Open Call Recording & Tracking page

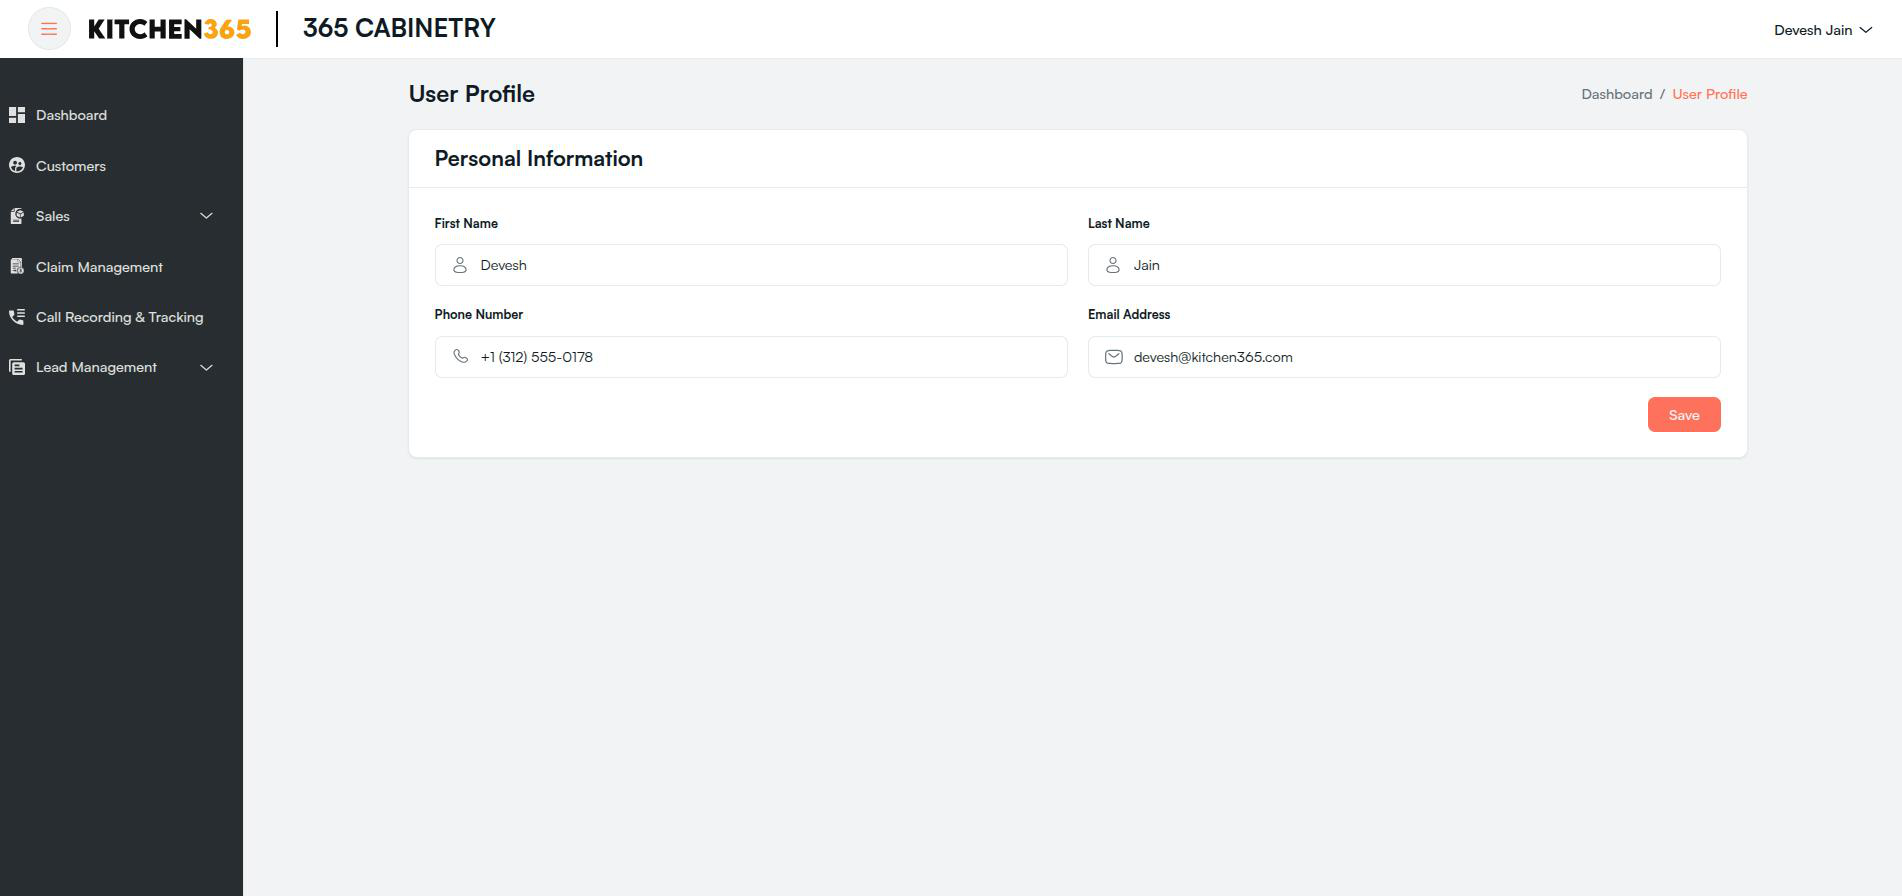(x=121, y=317)
